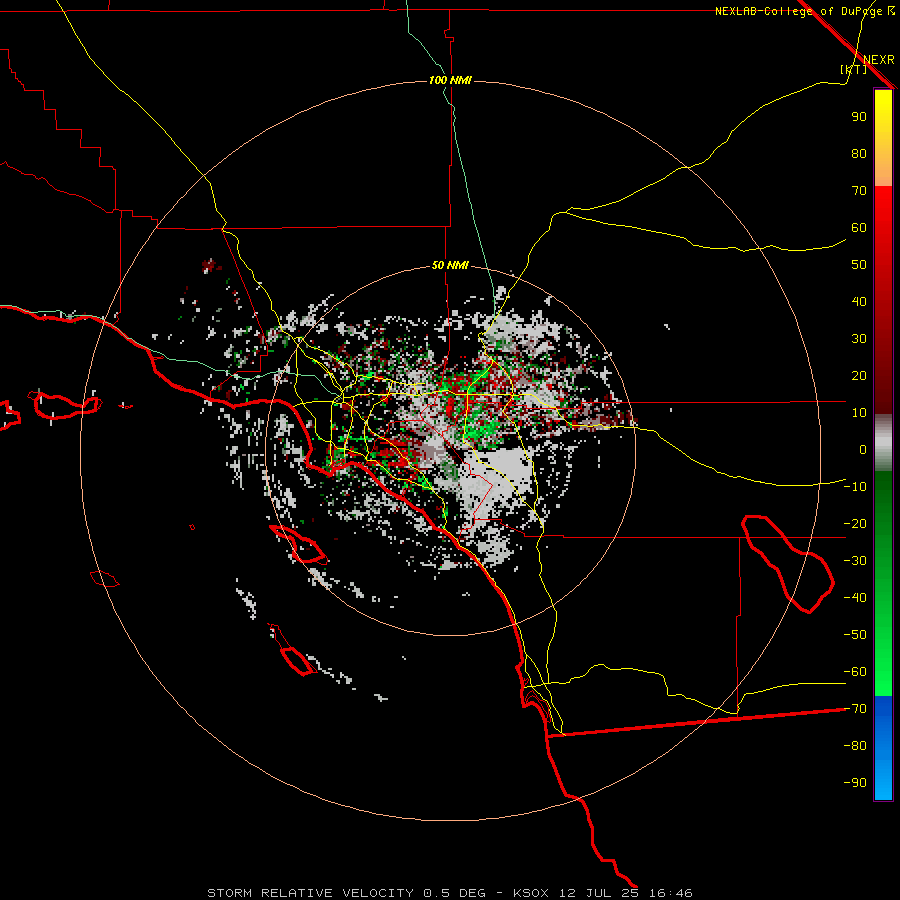This screenshot has width=900, height=900.
Task: Click "STORM RELATIVE VELOCITY" in the footer
Action: point(310,893)
